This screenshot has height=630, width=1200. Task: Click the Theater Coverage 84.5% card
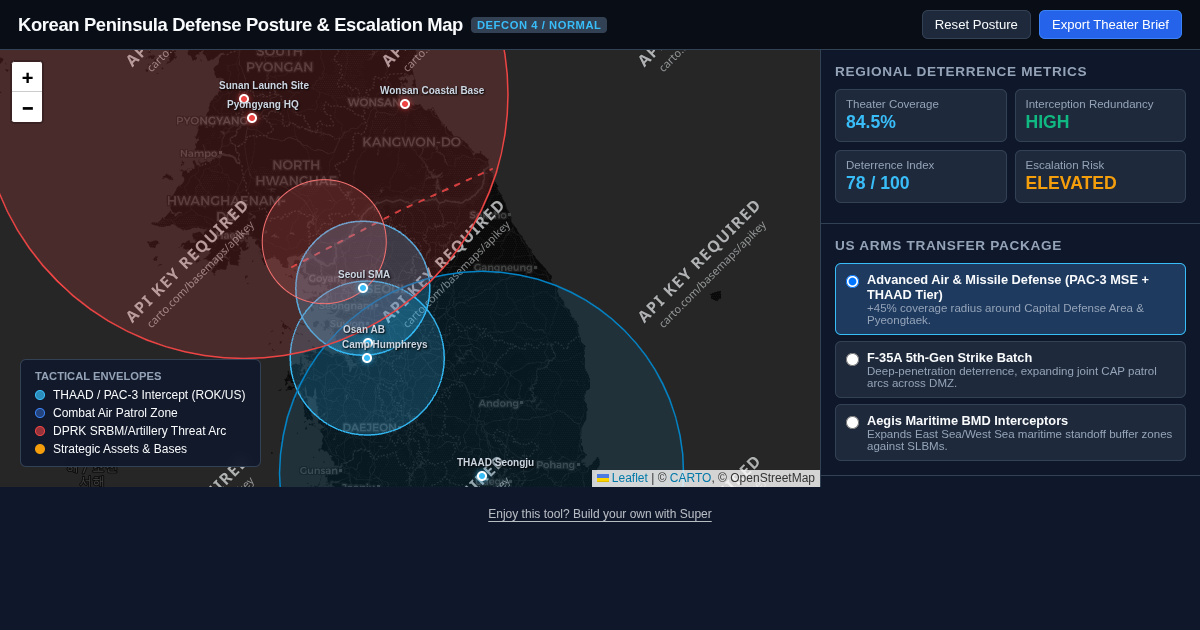(x=921, y=116)
